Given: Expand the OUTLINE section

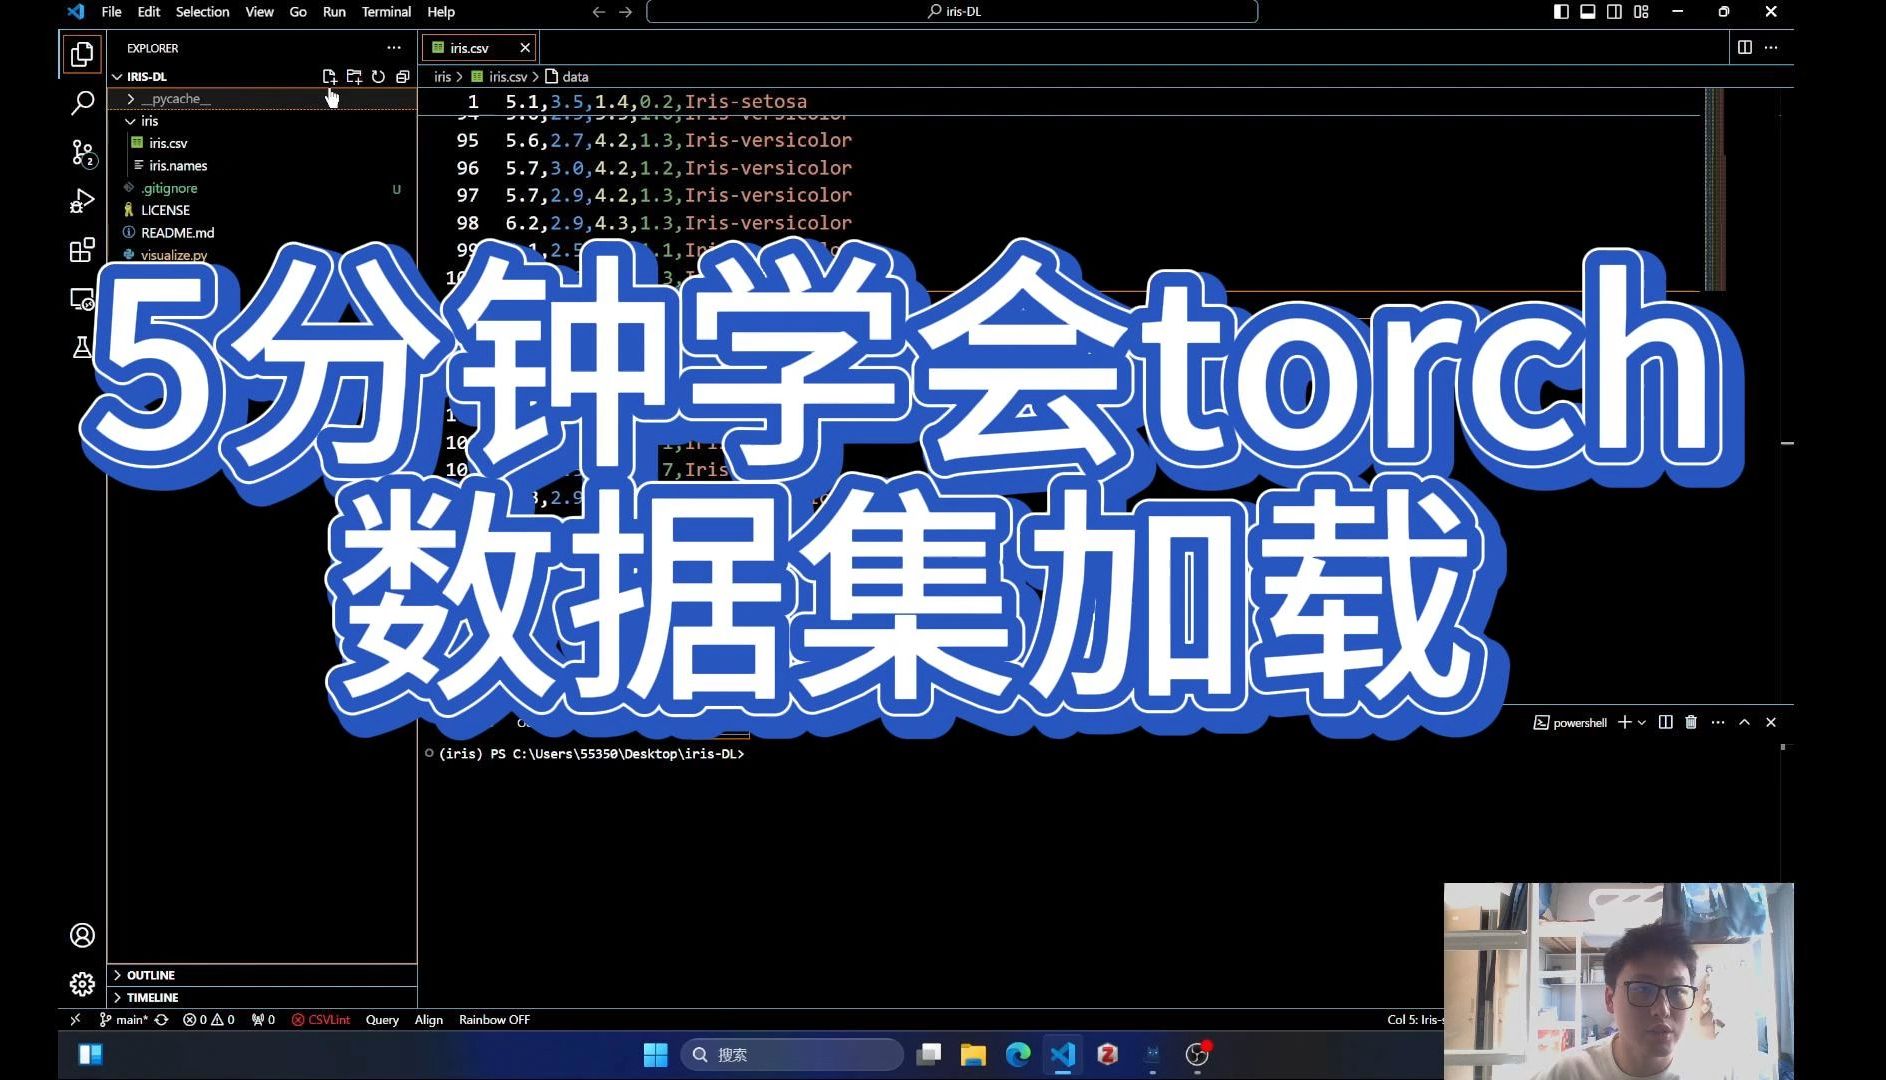Looking at the screenshot, I should click(262, 975).
